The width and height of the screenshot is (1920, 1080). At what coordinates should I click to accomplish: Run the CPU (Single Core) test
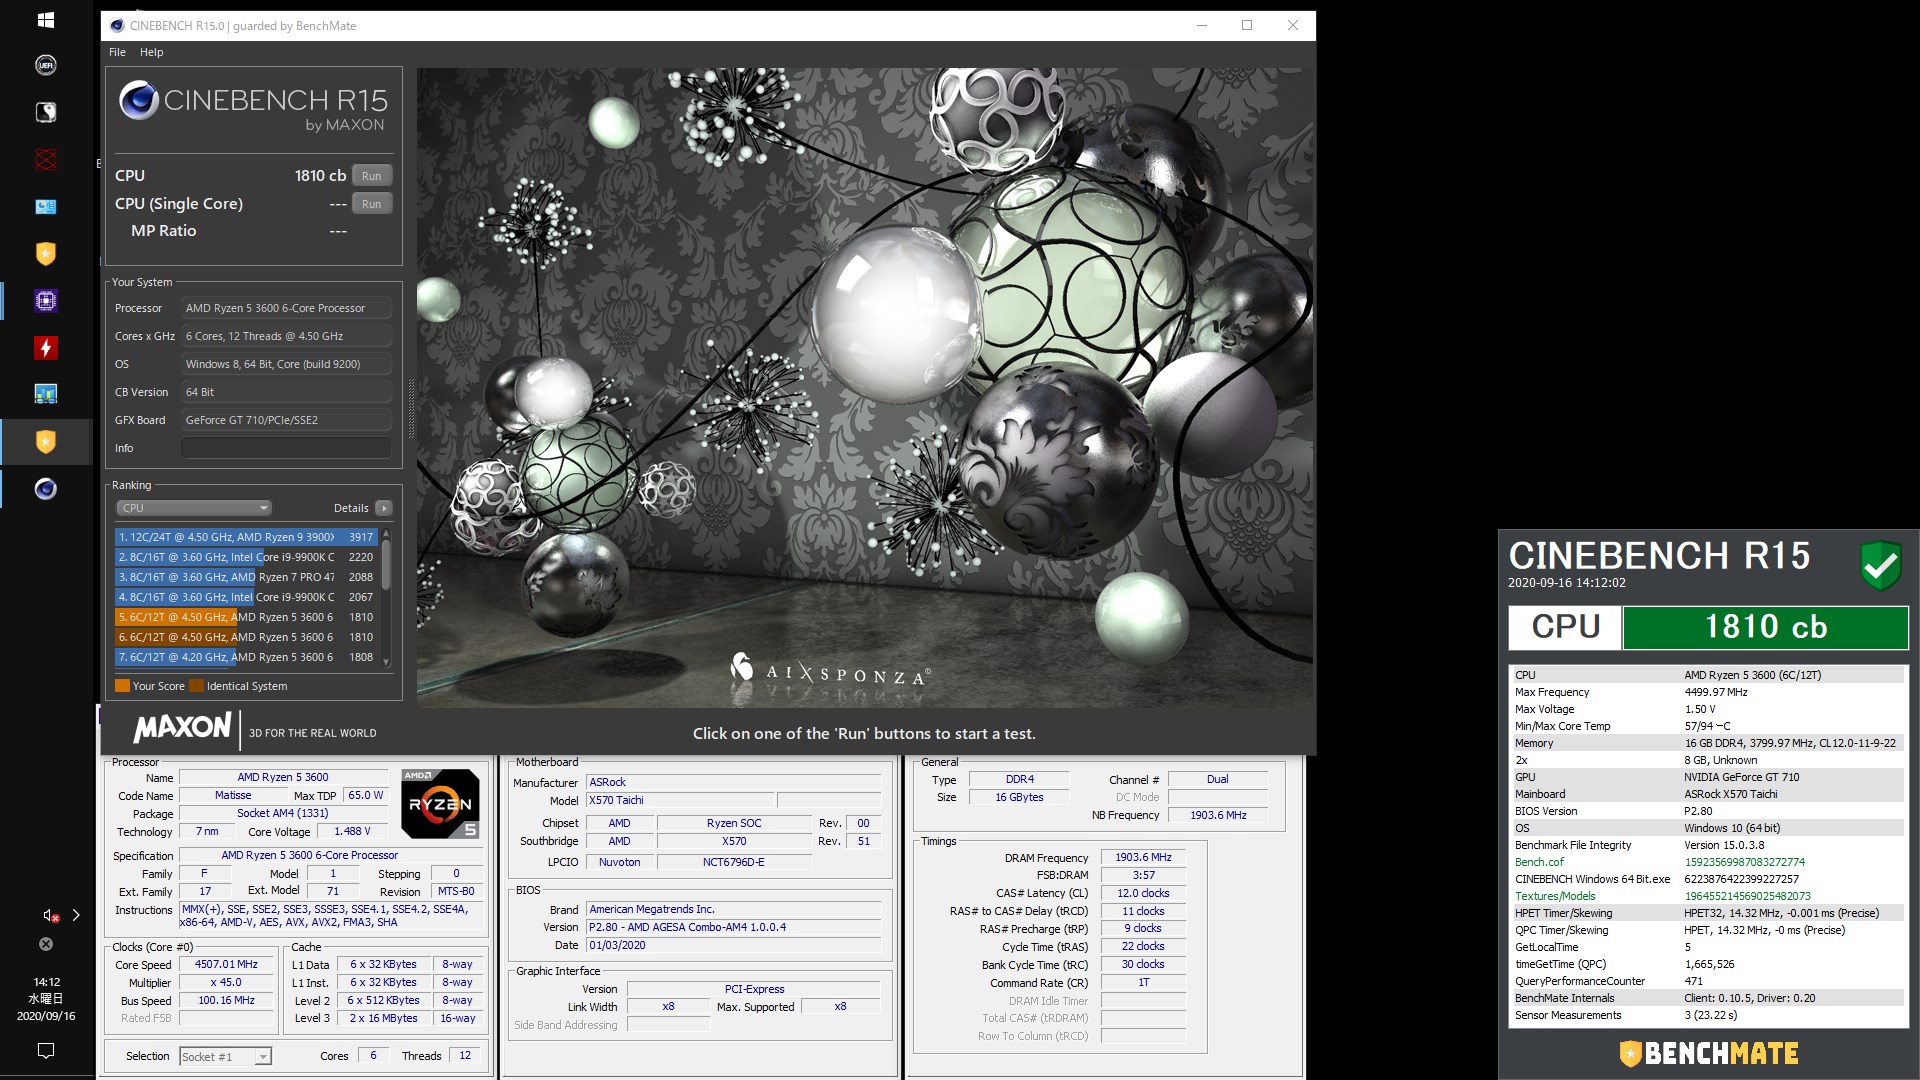coord(372,203)
